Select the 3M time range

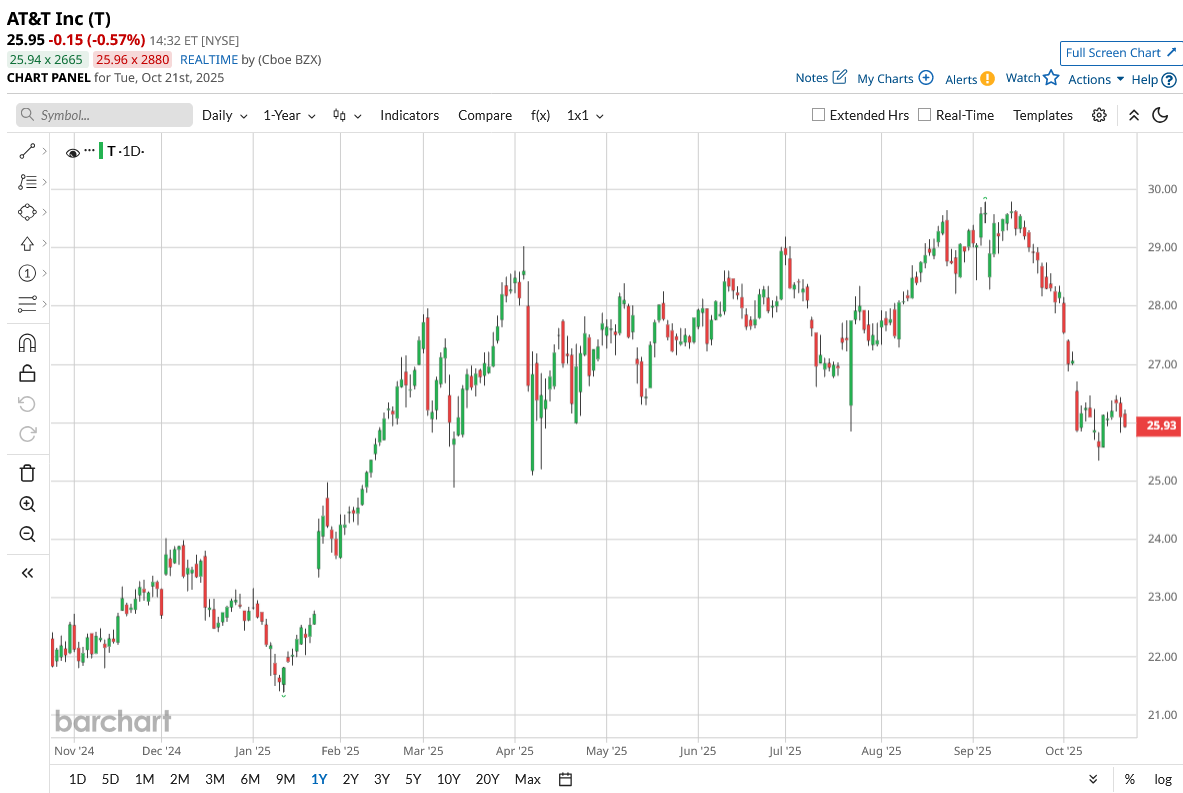click(215, 779)
